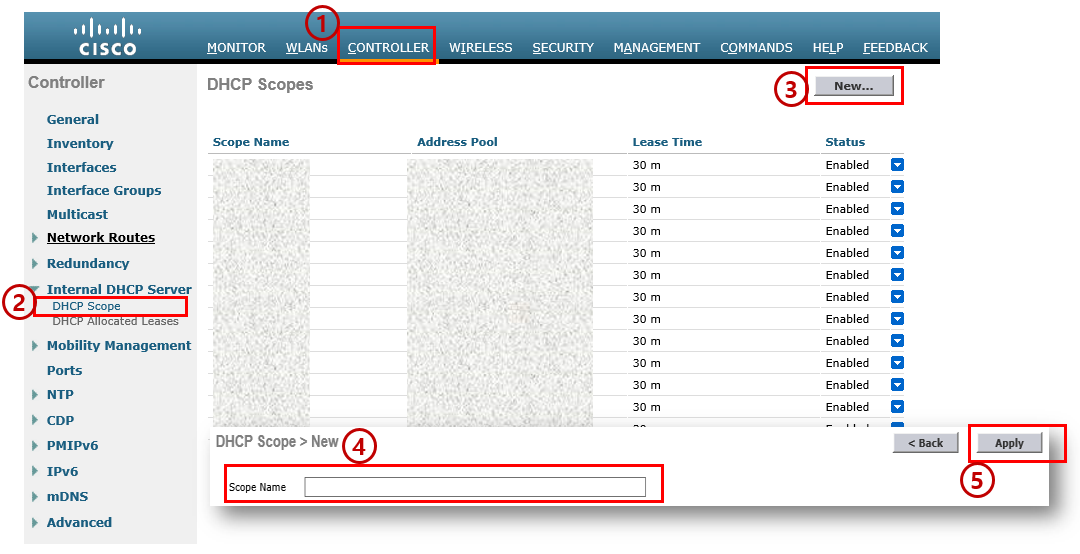The height and width of the screenshot is (554, 1080).
Task: Expand the Network Routes arrow
Action: click(34, 238)
